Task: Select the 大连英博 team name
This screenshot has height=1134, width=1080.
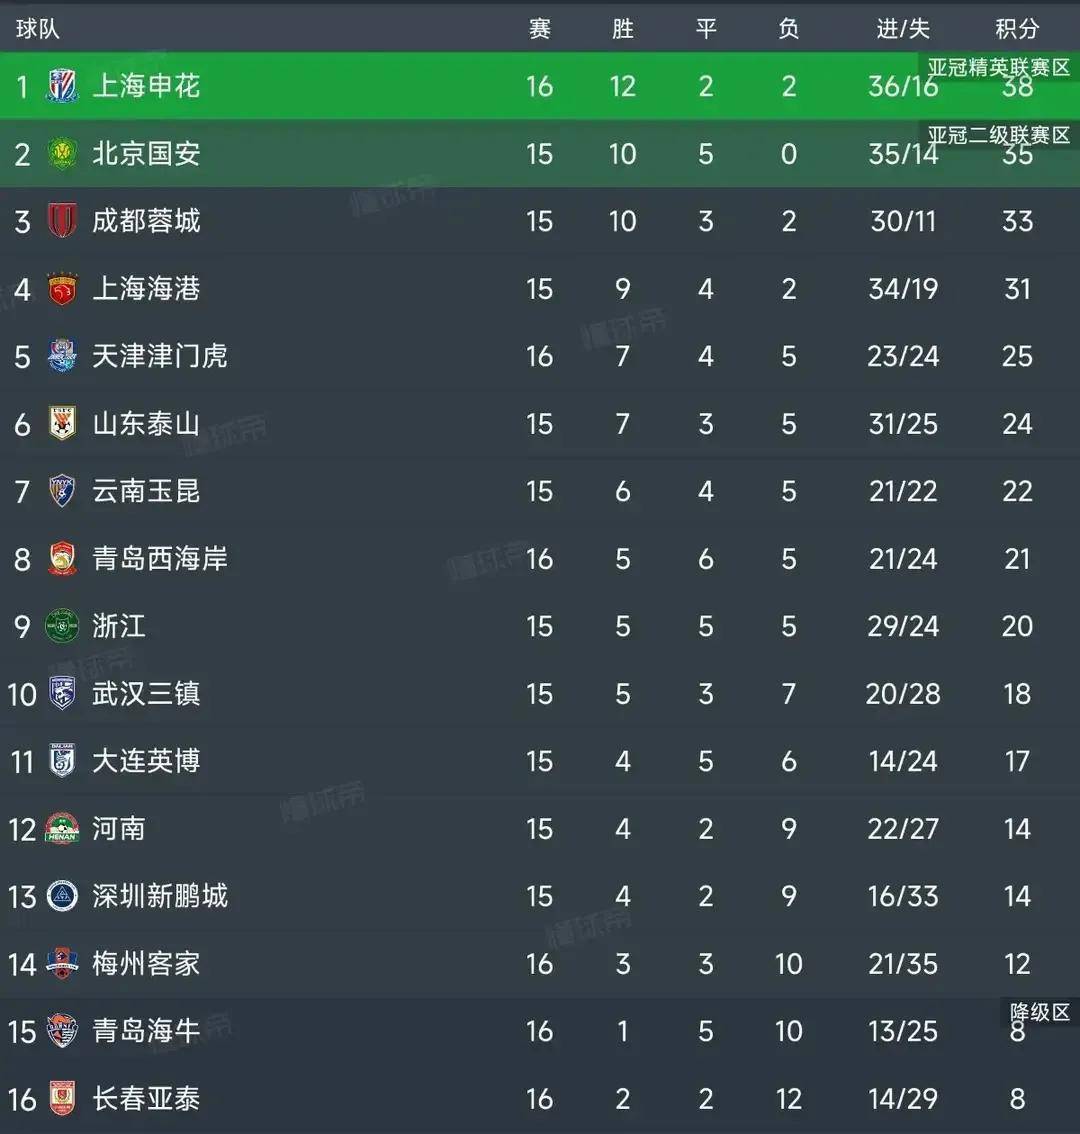Action: pyautogui.click(x=146, y=761)
